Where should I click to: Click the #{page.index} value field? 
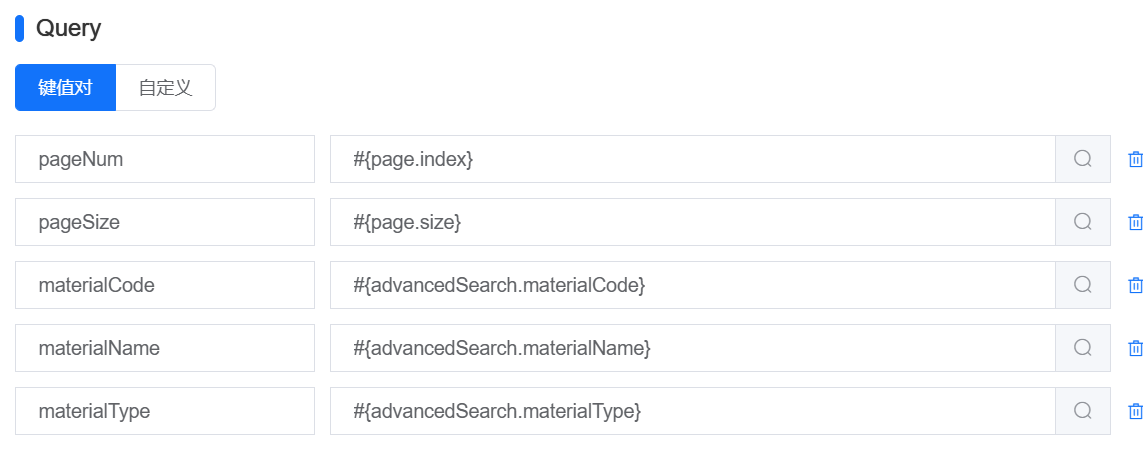(692, 159)
